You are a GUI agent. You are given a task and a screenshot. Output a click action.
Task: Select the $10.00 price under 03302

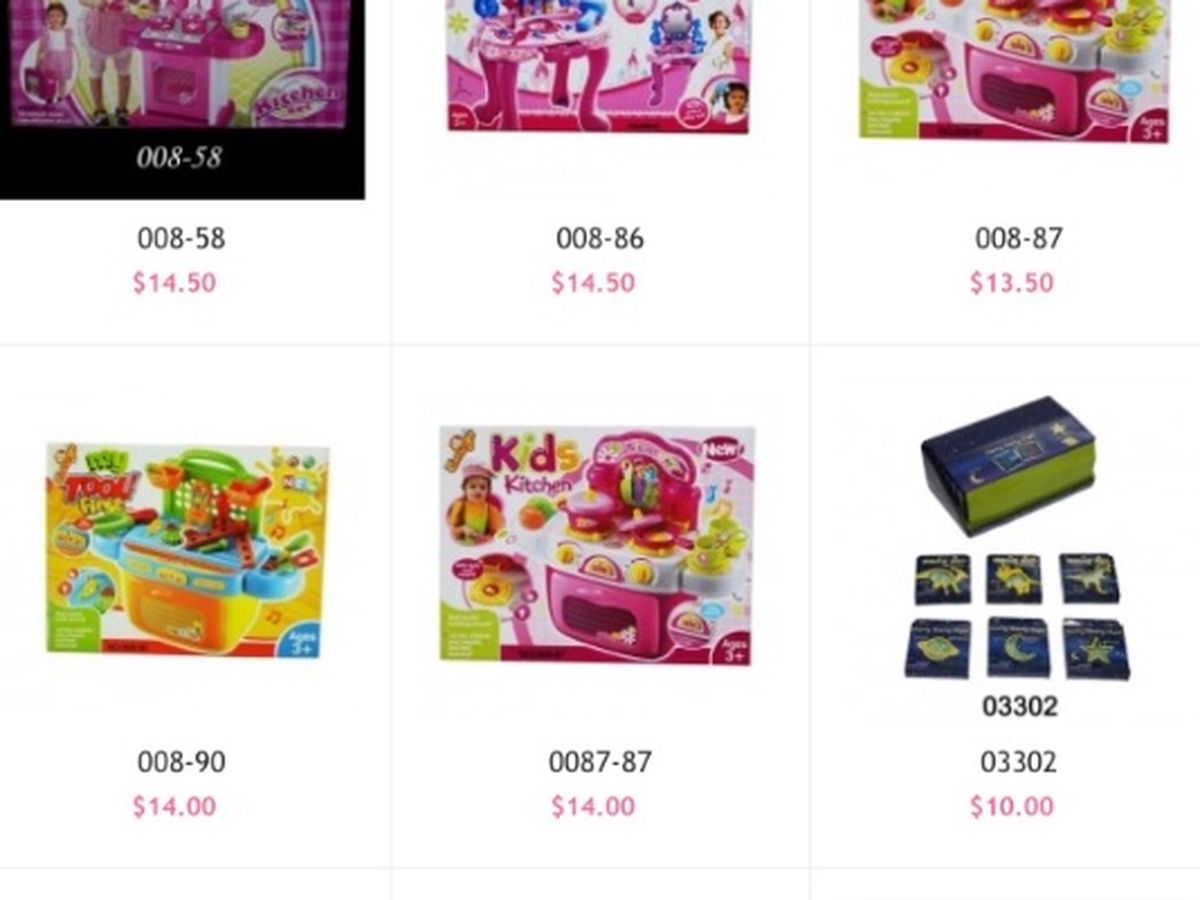(1011, 806)
